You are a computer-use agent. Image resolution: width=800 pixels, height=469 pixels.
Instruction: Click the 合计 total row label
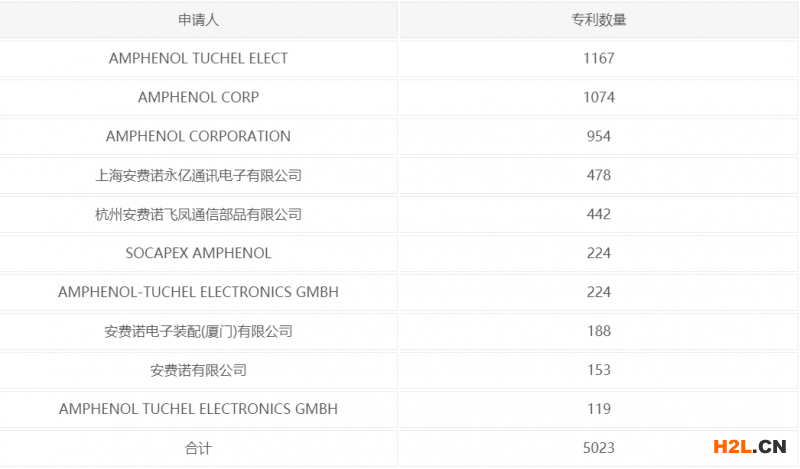pyautogui.click(x=198, y=448)
